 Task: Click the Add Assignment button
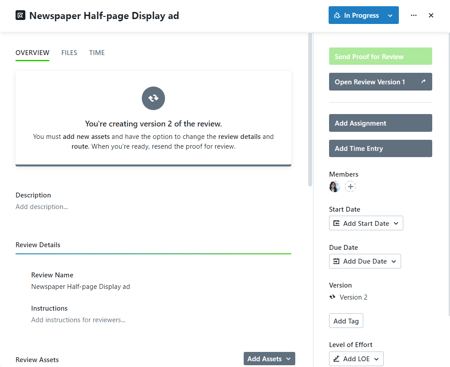tap(380, 123)
